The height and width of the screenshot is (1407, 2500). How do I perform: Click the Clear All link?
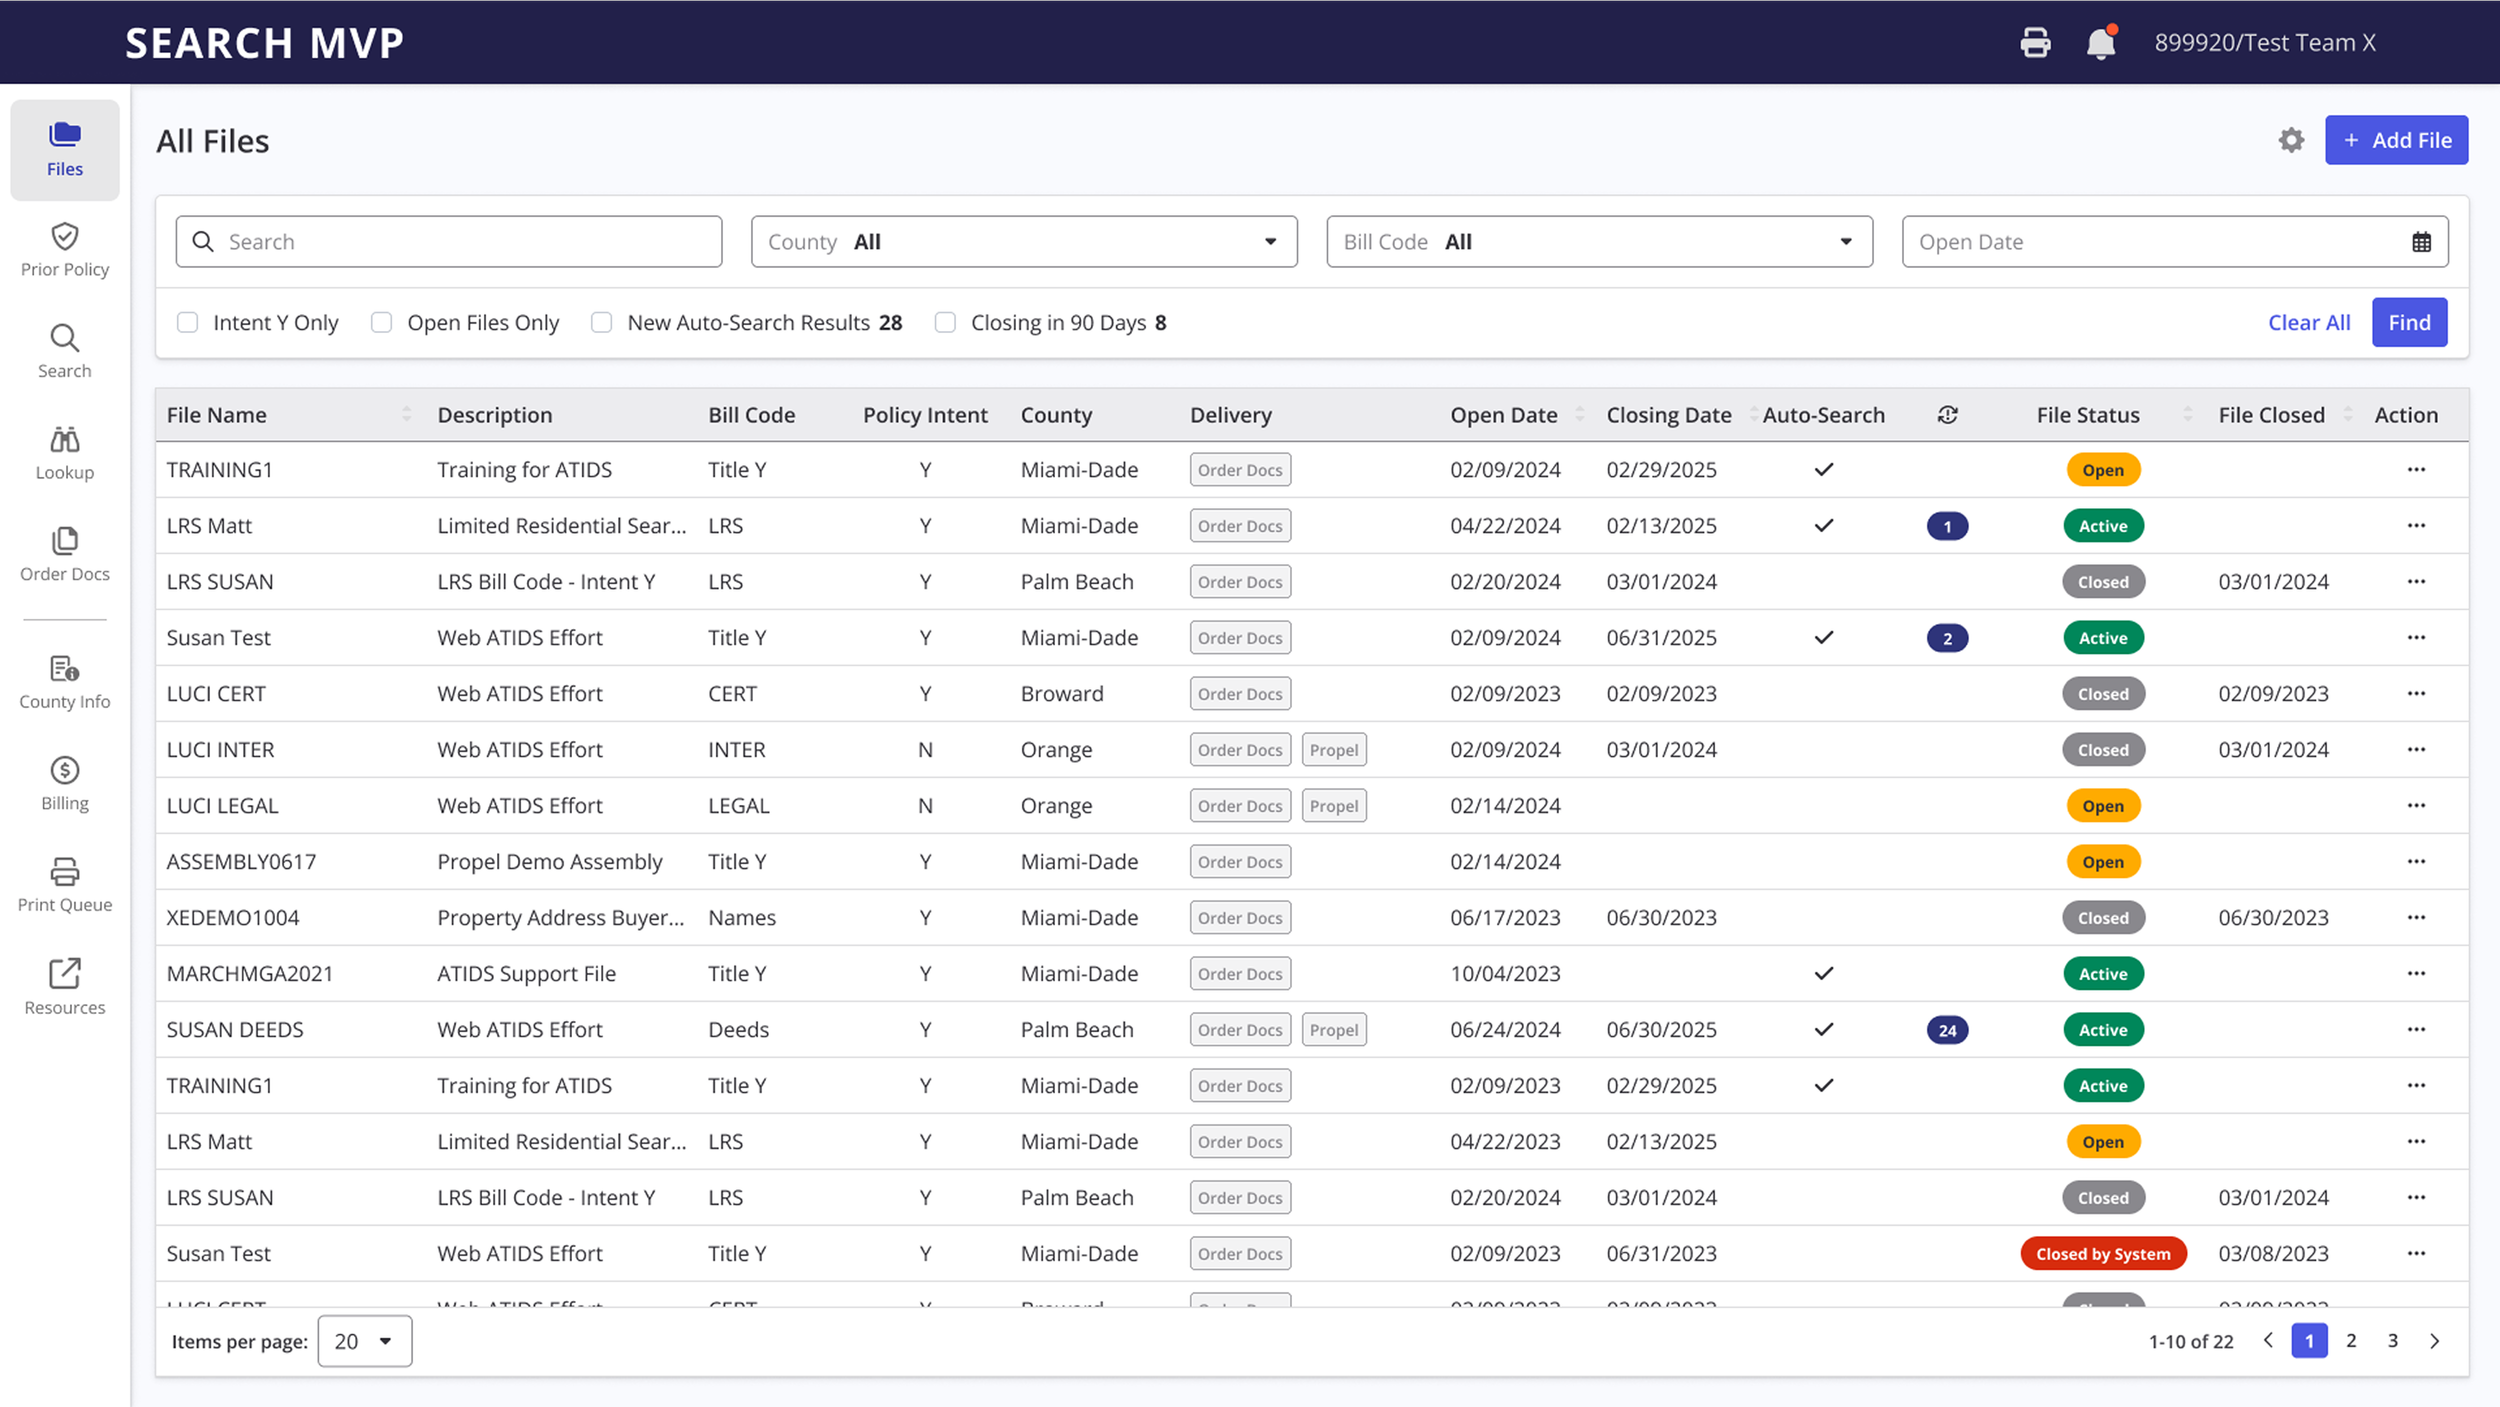tap(2309, 323)
